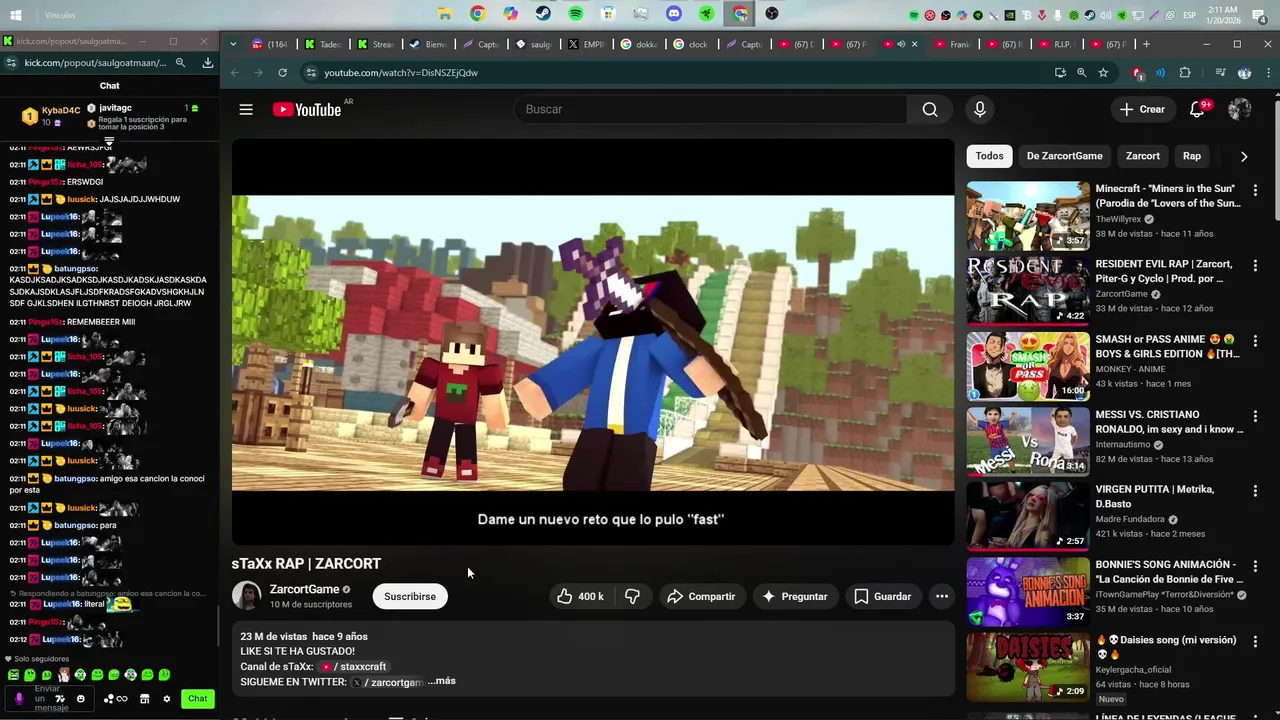Image resolution: width=1280 pixels, height=720 pixels.
Task: Open the VIRGEN PUTITA video thumbnail
Action: point(1028,516)
